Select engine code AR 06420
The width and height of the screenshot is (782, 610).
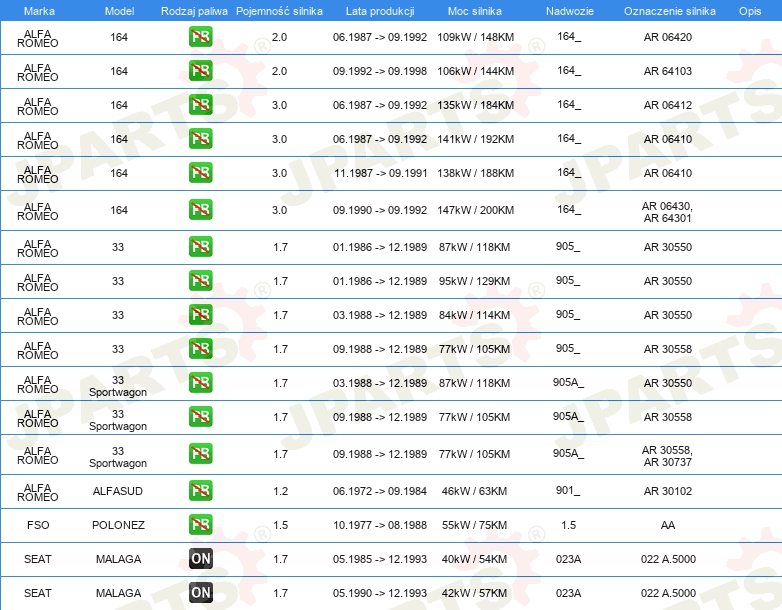668,37
